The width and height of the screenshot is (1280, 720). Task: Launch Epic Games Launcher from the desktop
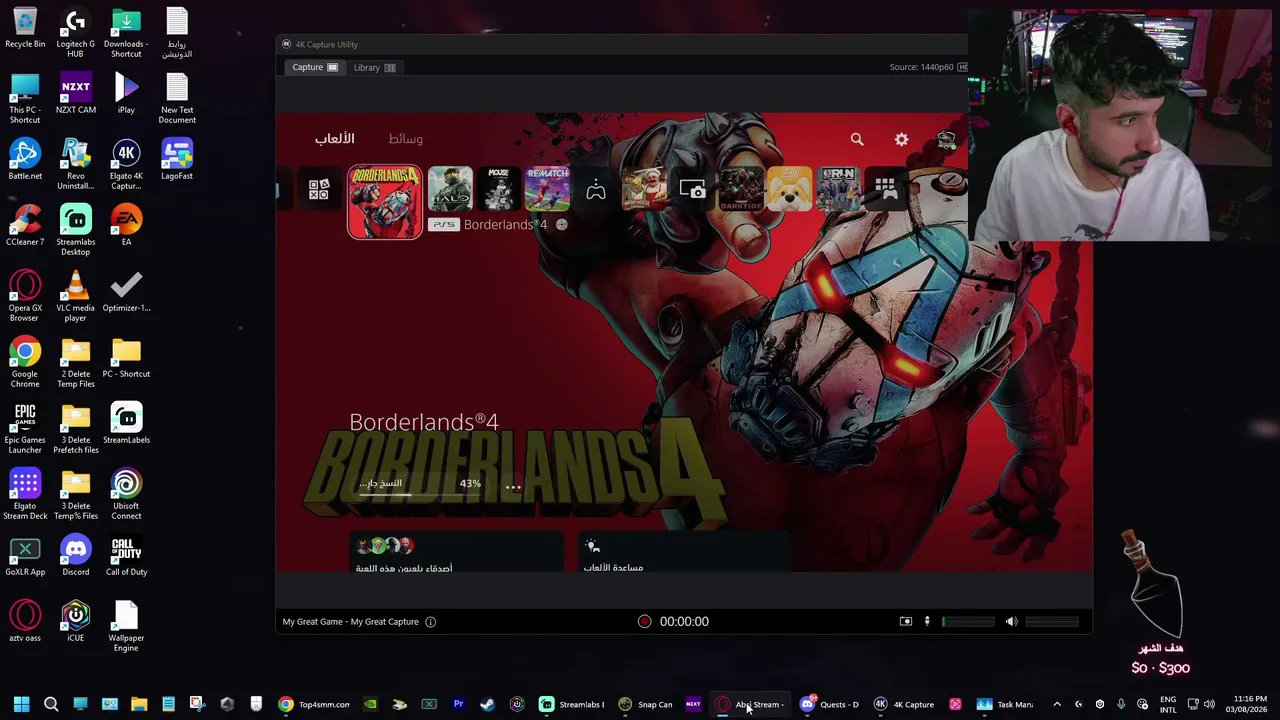click(25, 429)
